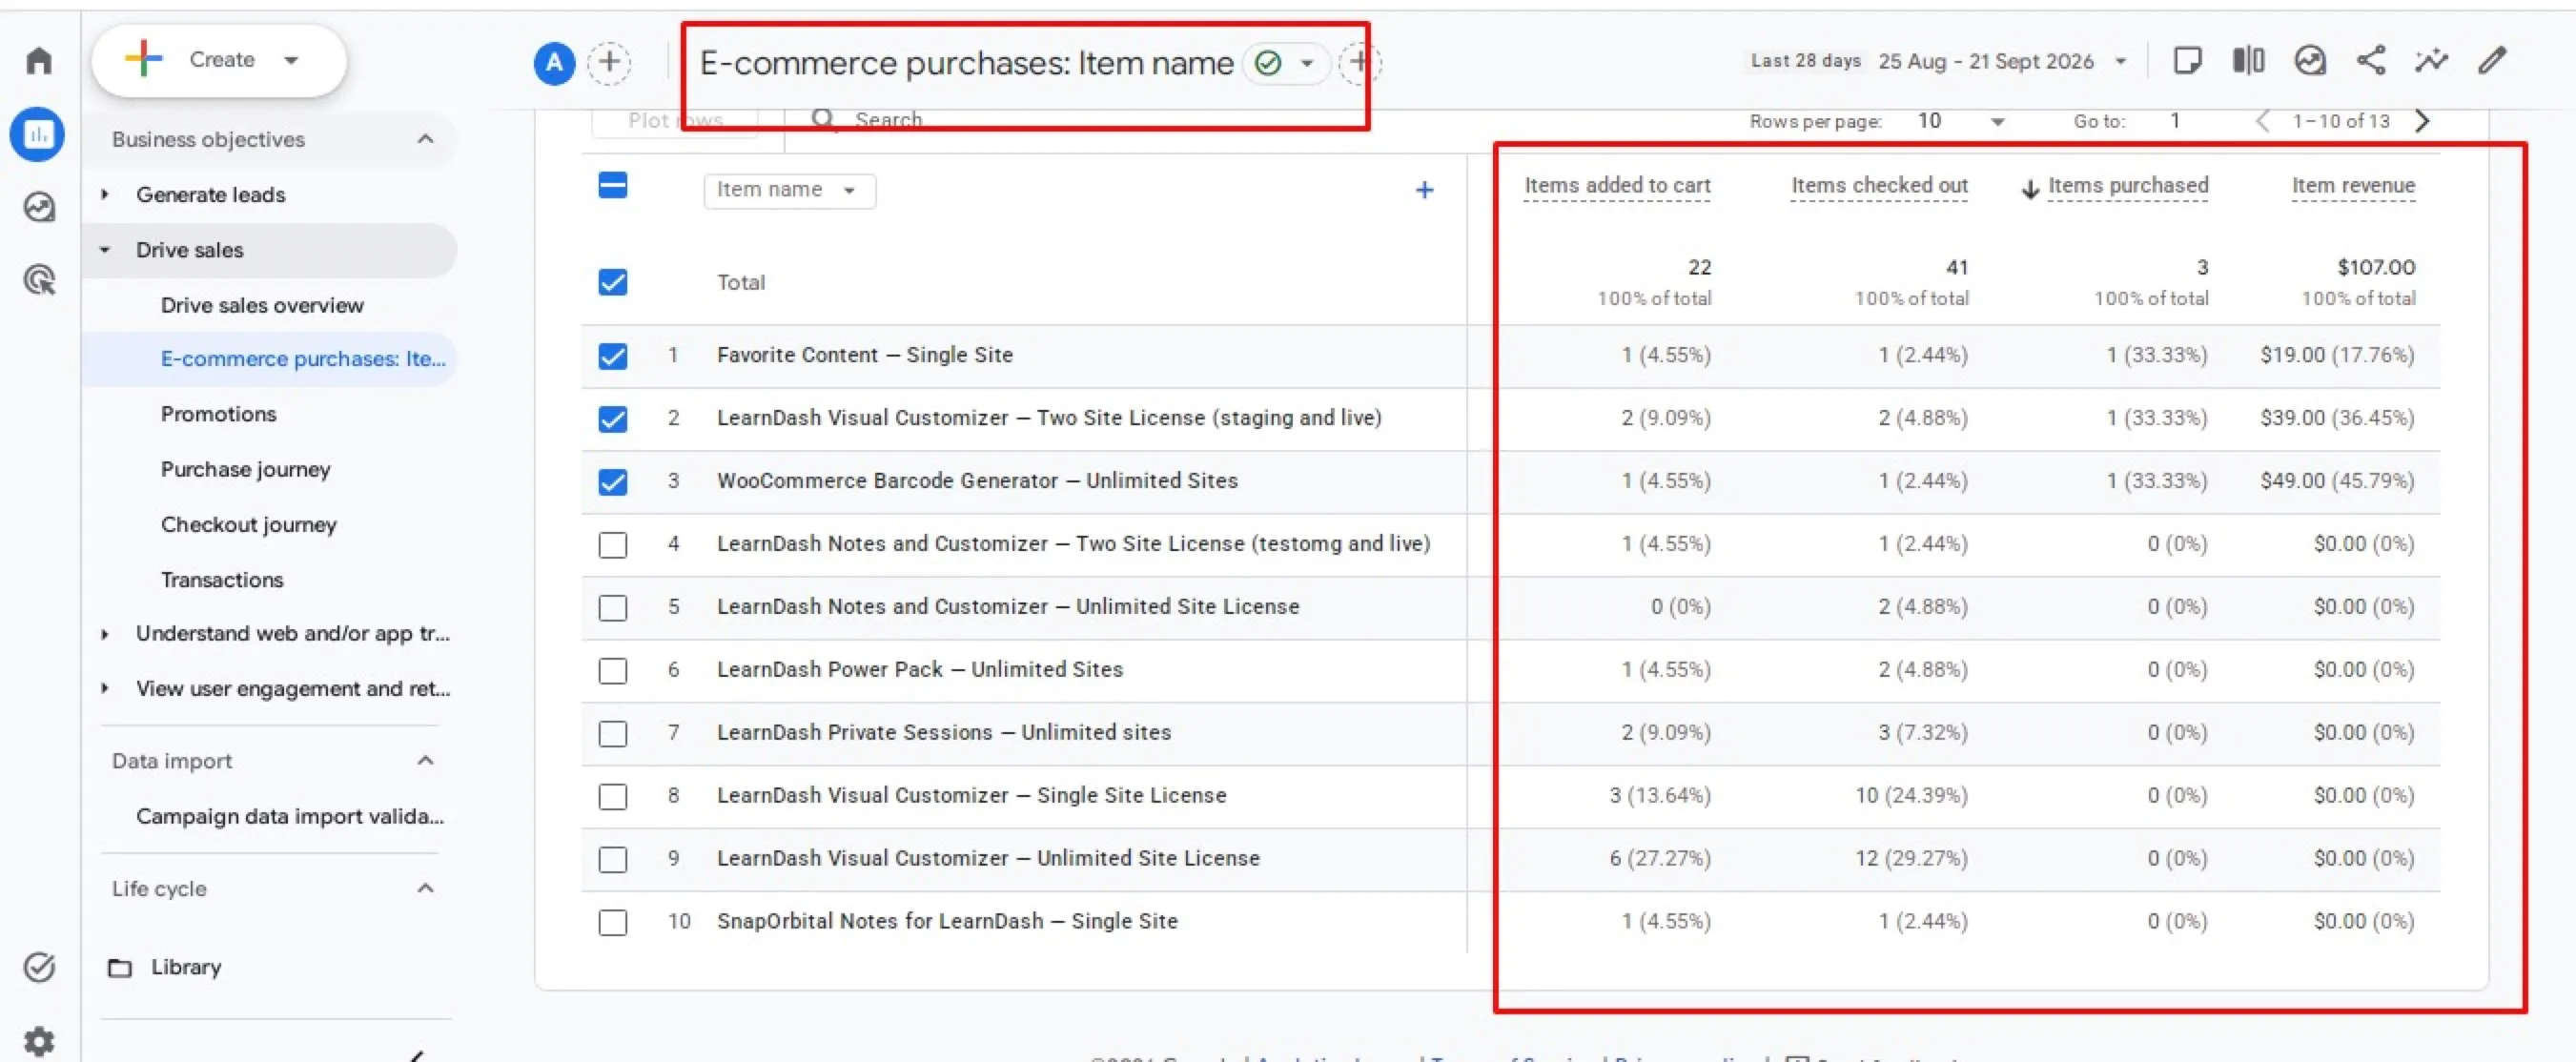Viewport: 2576px width, 1062px height.
Task: Open the Promotions report
Action: coord(218,414)
